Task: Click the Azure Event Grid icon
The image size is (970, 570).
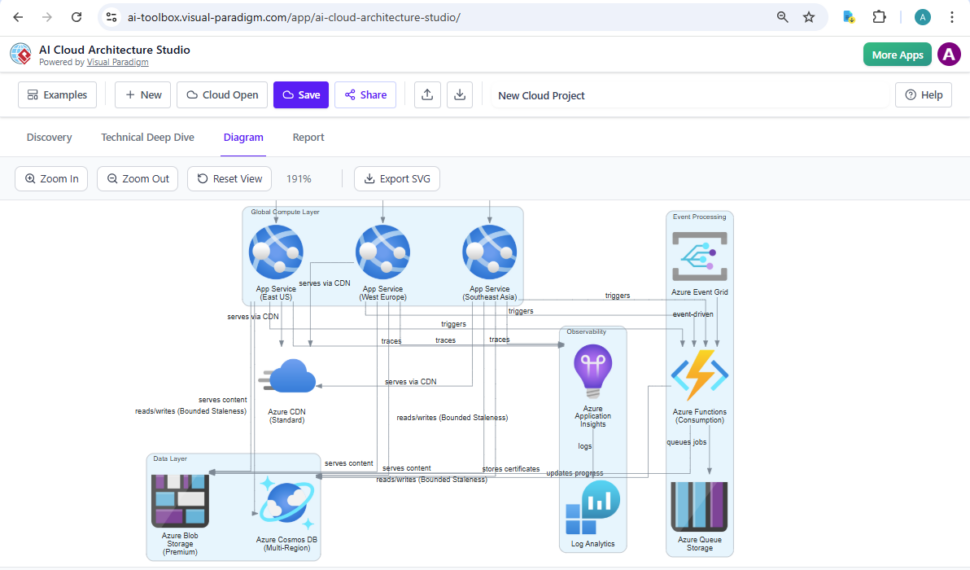Action: (x=699, y=257)
